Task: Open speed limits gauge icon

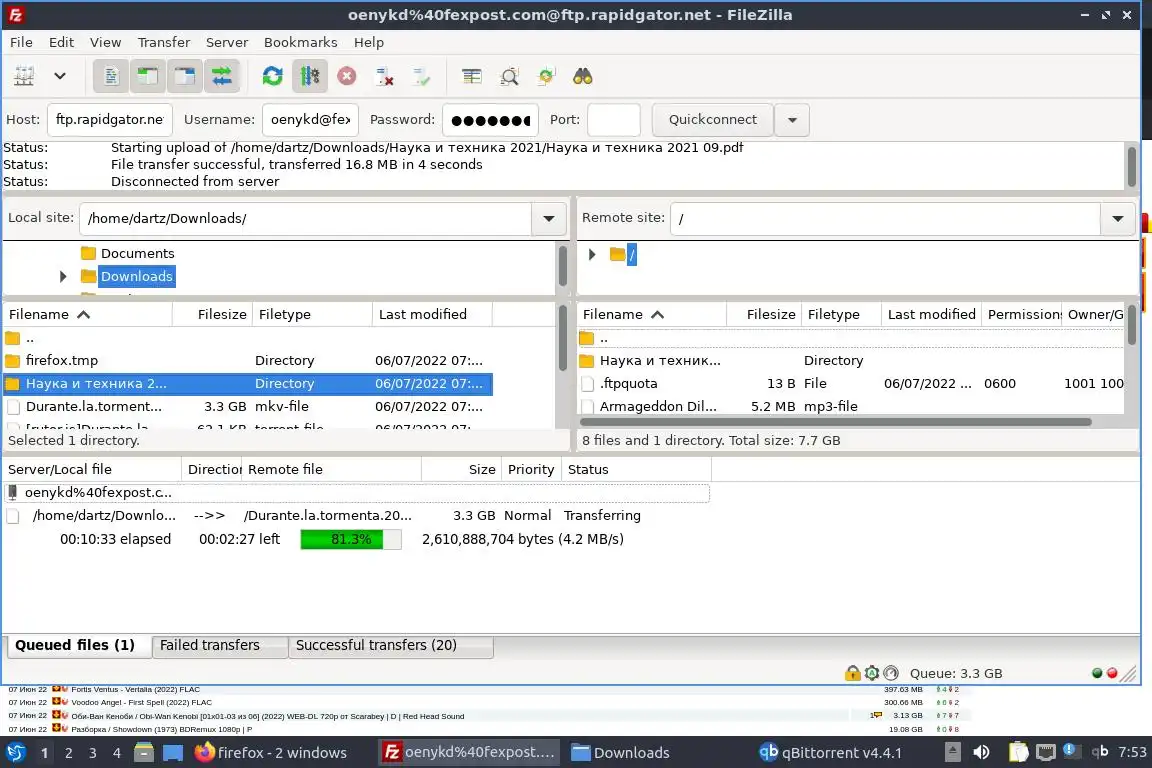Action: (x=891, y=672)
